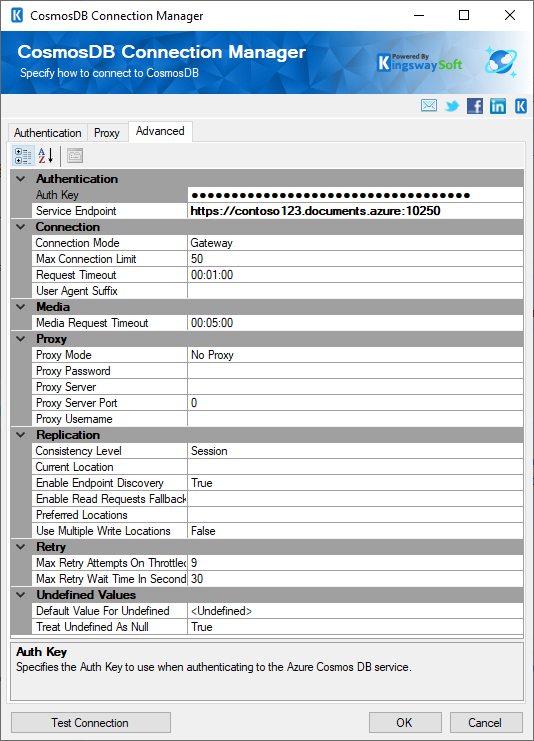Open the Facebook icon link
The width and height of the screenshot is (534, 741).
point(474,106)
